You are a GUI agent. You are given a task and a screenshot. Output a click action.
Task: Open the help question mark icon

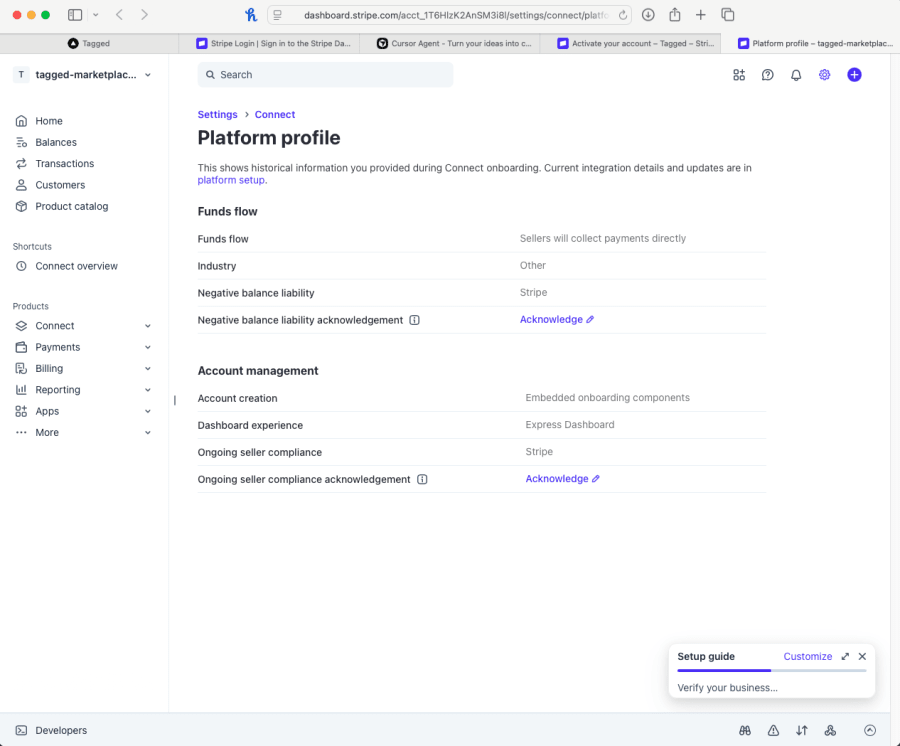(767, 75)
